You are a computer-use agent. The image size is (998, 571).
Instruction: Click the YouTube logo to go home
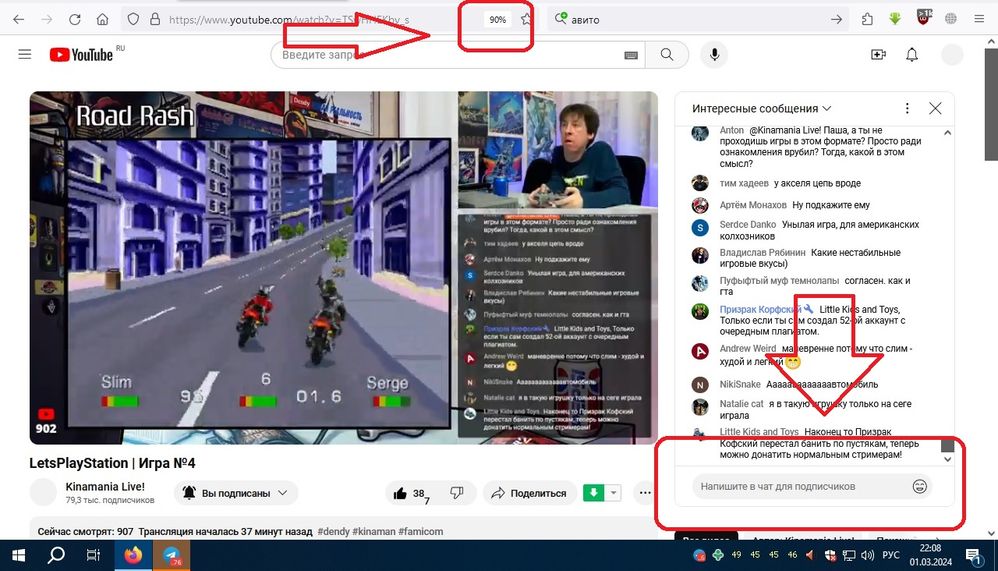pyautogui.click(x=81, y=55)
